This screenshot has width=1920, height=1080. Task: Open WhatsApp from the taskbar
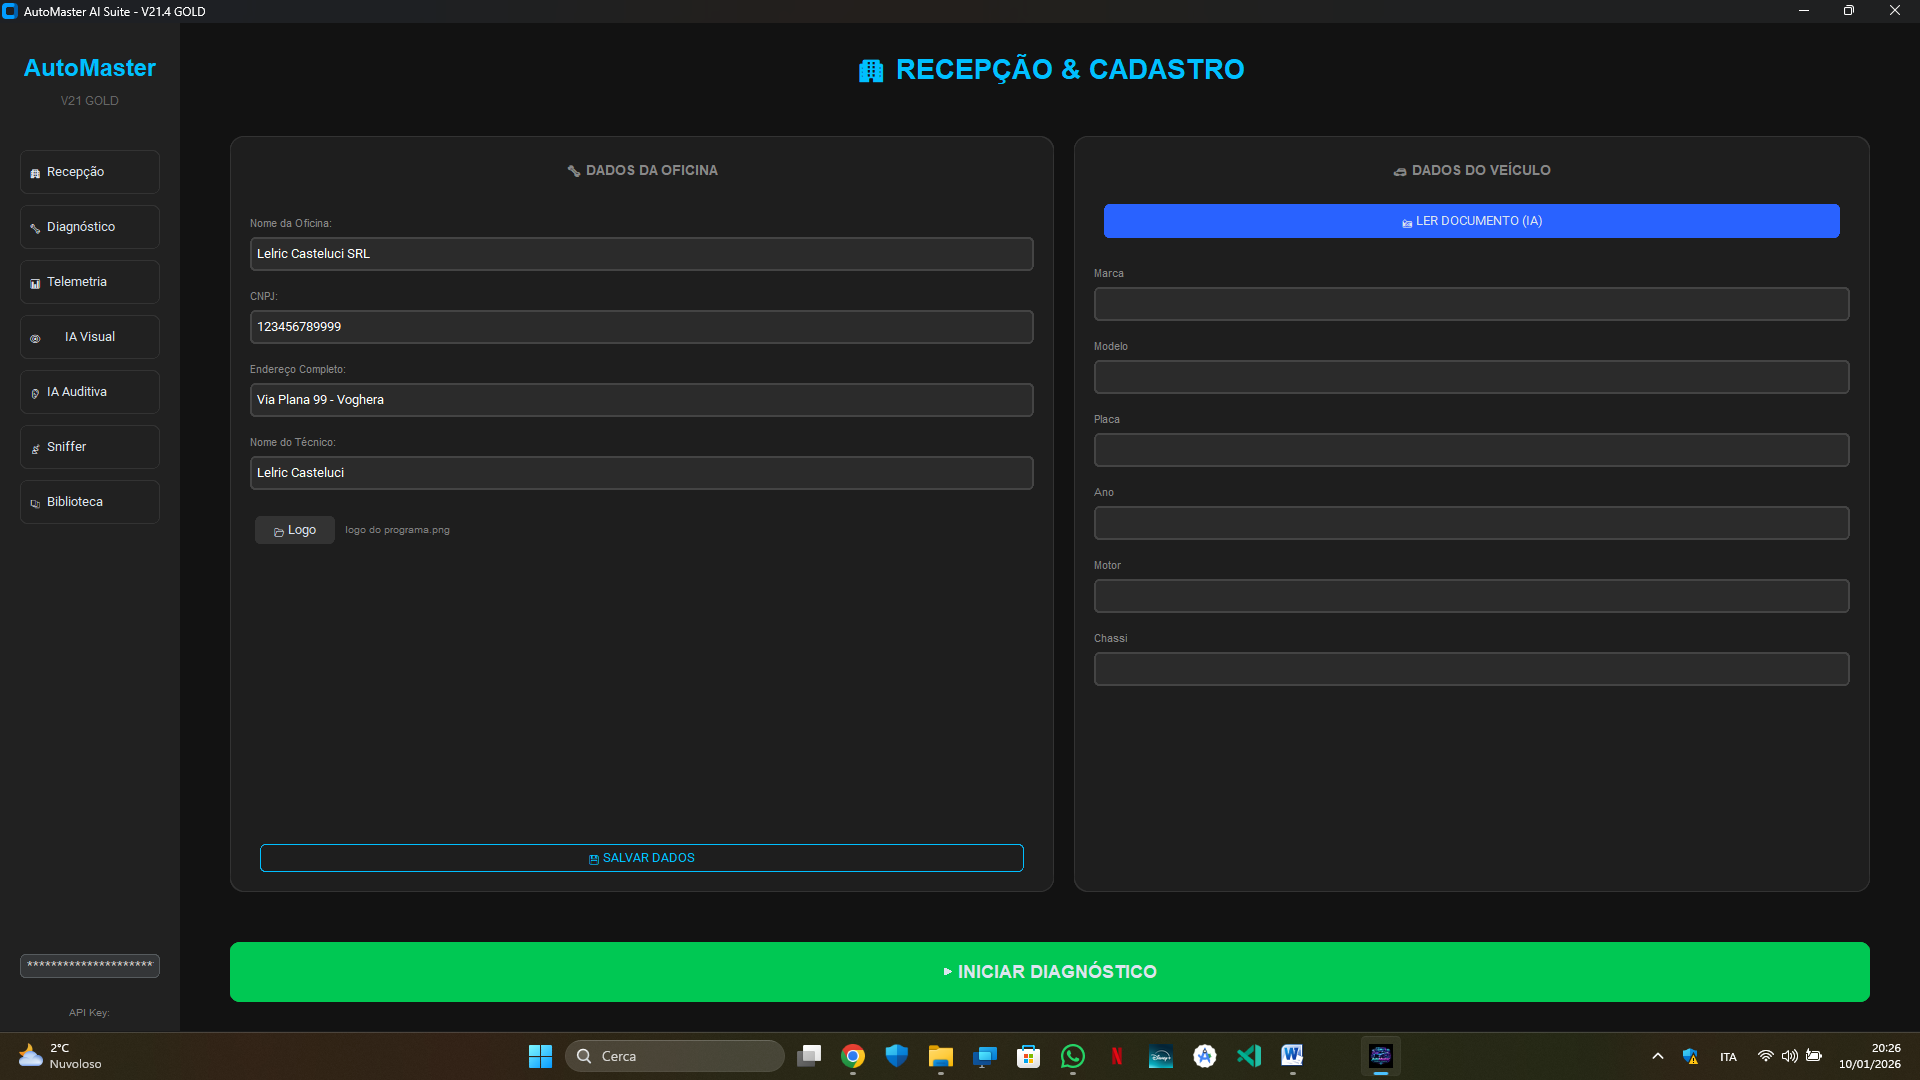1073,1055
